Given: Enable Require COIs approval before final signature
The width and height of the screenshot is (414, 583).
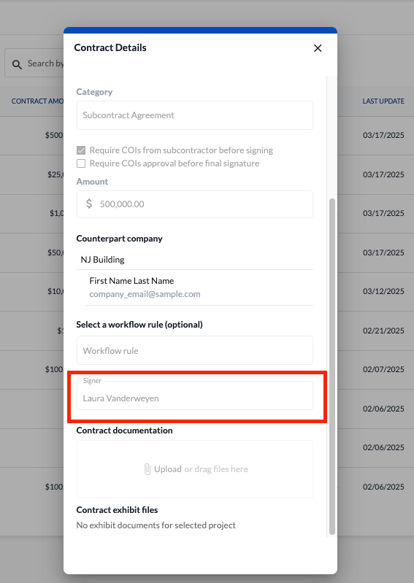Looking at the screenshot, I should [x=81, y=164].
